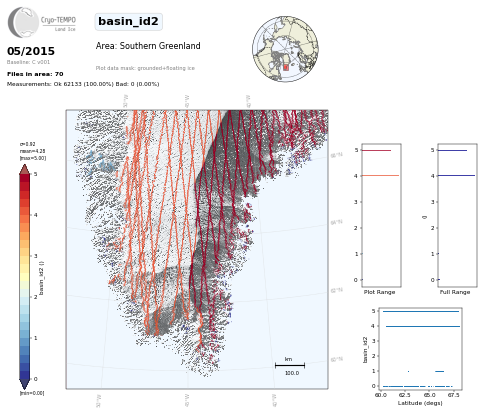The image size is (492, 410).
Task: Click the red area marker on globe
Action: pyautogui.click(x=286, y=67)
